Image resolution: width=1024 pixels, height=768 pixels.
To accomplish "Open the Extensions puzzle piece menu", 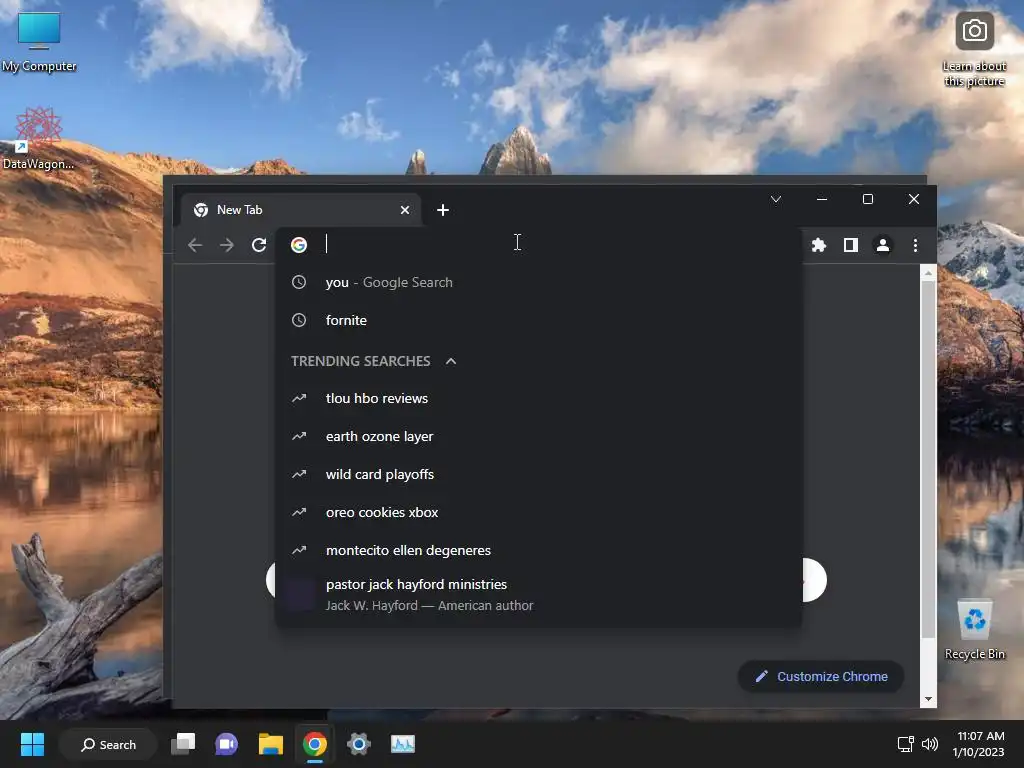I will (818, 245).
